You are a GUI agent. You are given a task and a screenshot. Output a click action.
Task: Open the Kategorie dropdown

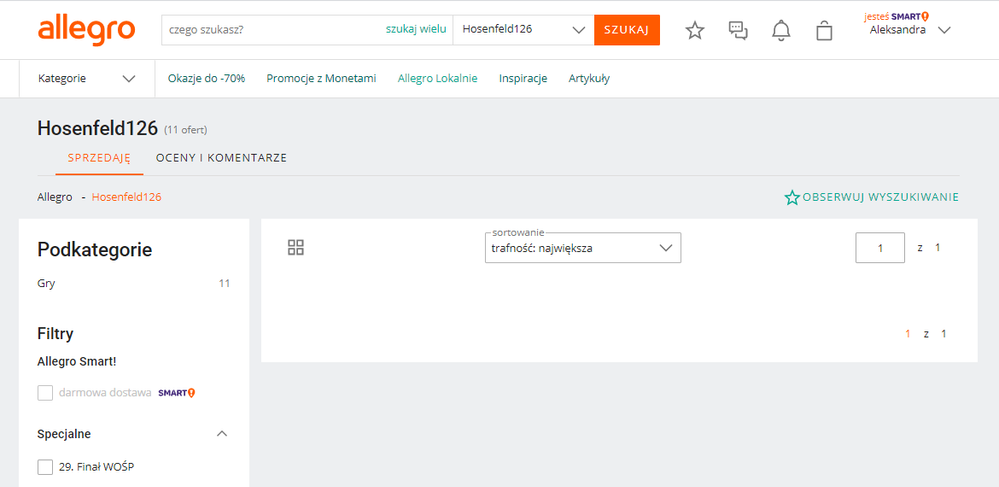87,79
